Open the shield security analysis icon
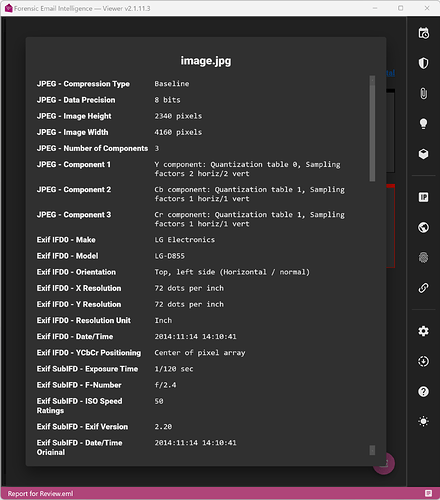440x500 pixels. tap(423, 63)
